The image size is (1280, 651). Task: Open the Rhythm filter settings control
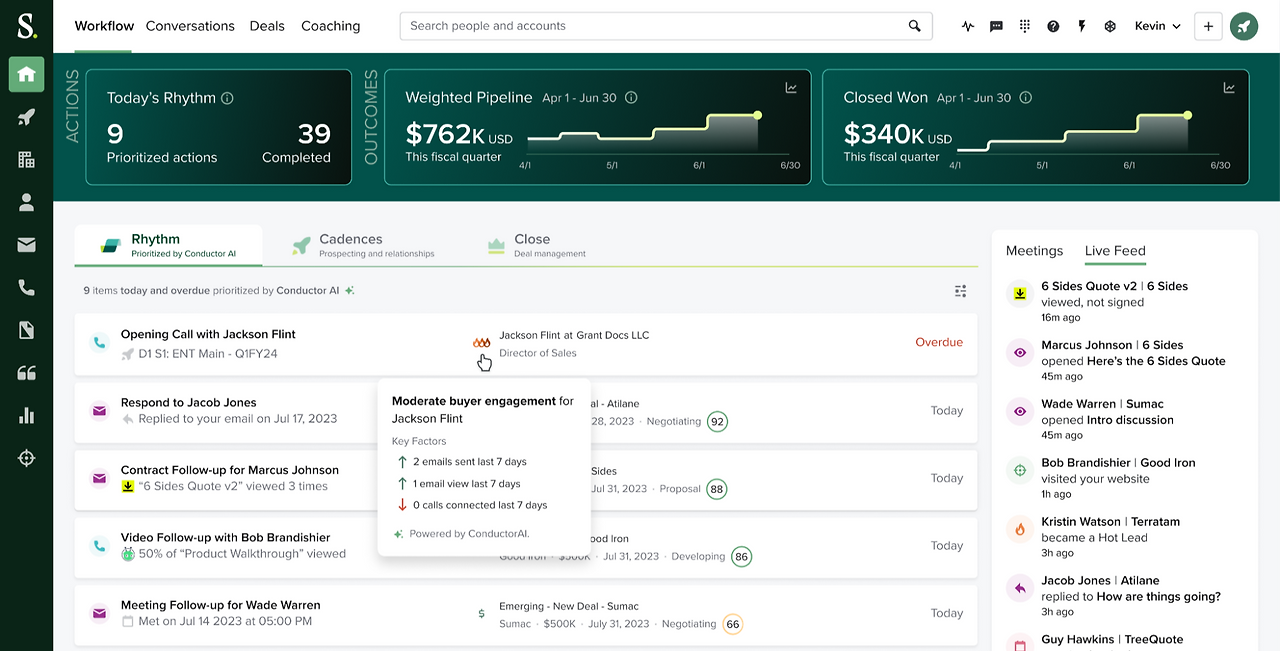[960, 291]
